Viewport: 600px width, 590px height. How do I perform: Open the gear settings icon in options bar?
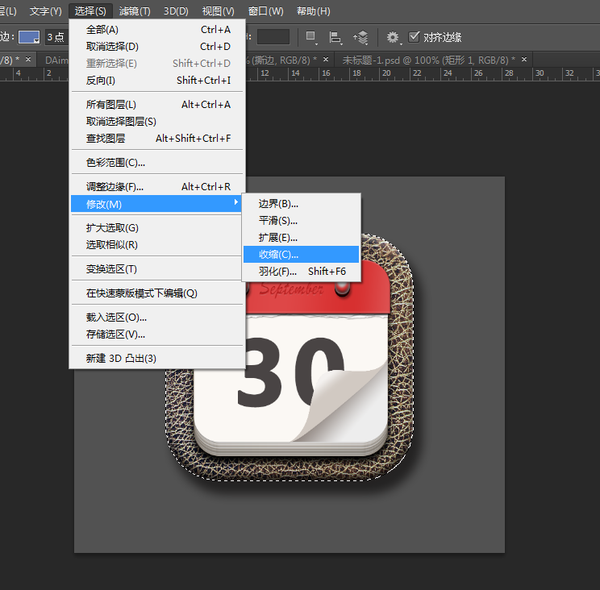393,37
